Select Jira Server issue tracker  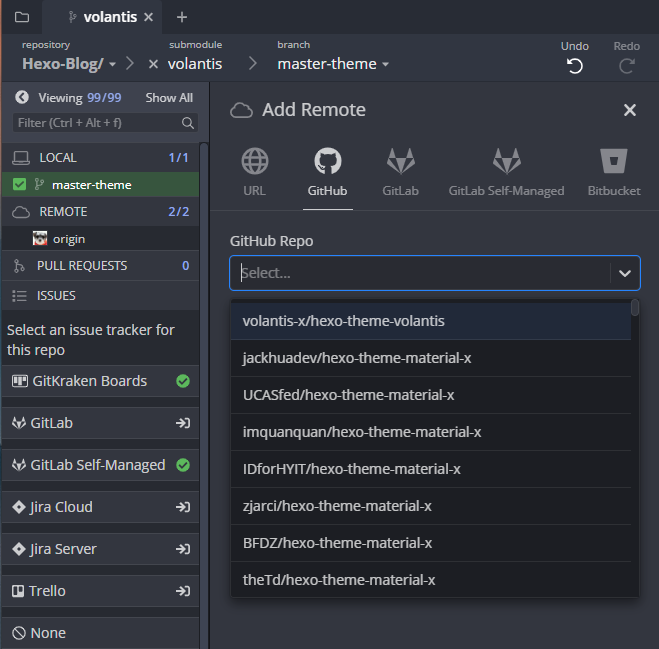coord(100,549)
